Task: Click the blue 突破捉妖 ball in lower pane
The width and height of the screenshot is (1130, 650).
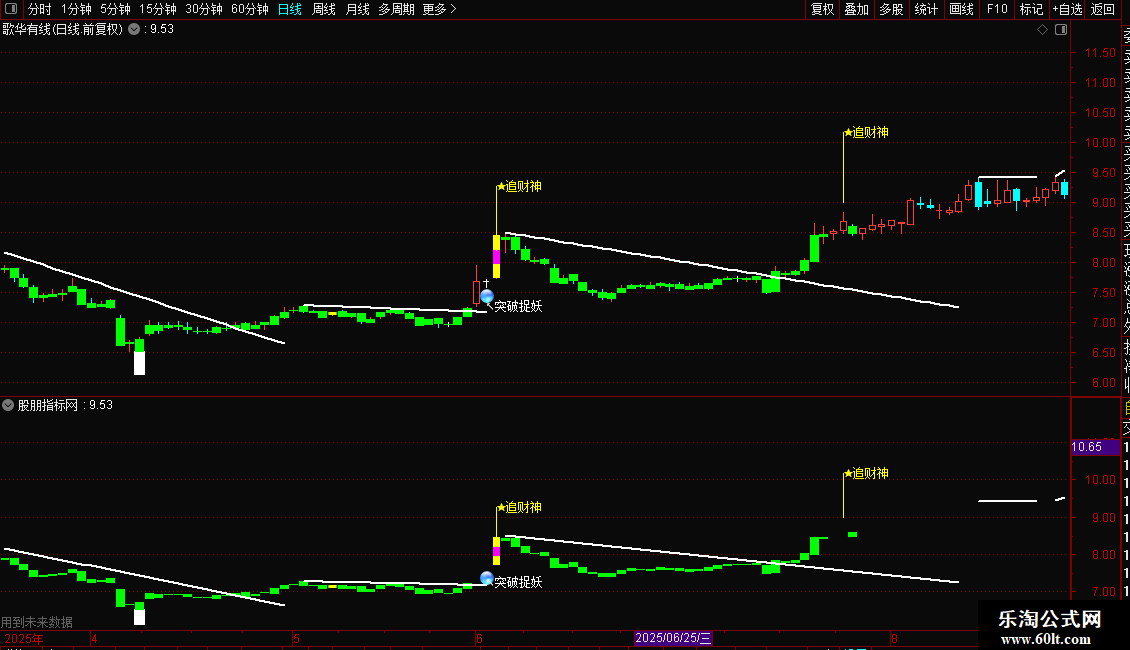Action: 486,578
